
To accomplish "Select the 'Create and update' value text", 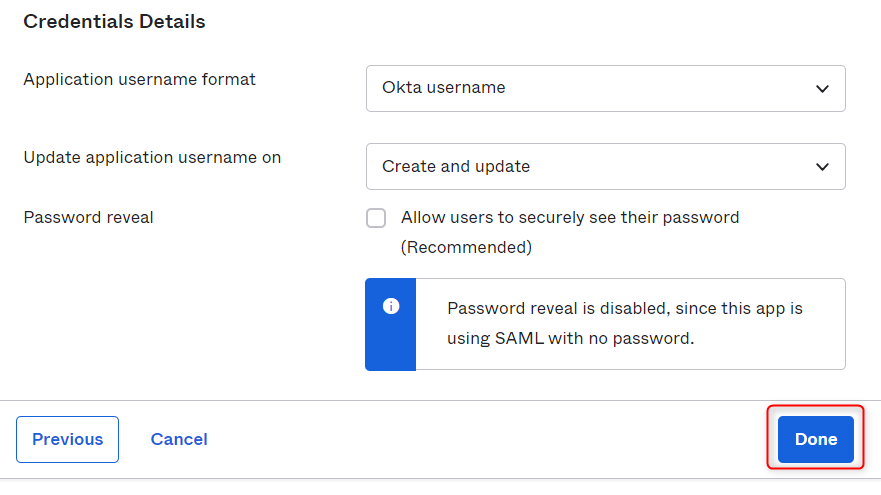I will 456,166.
